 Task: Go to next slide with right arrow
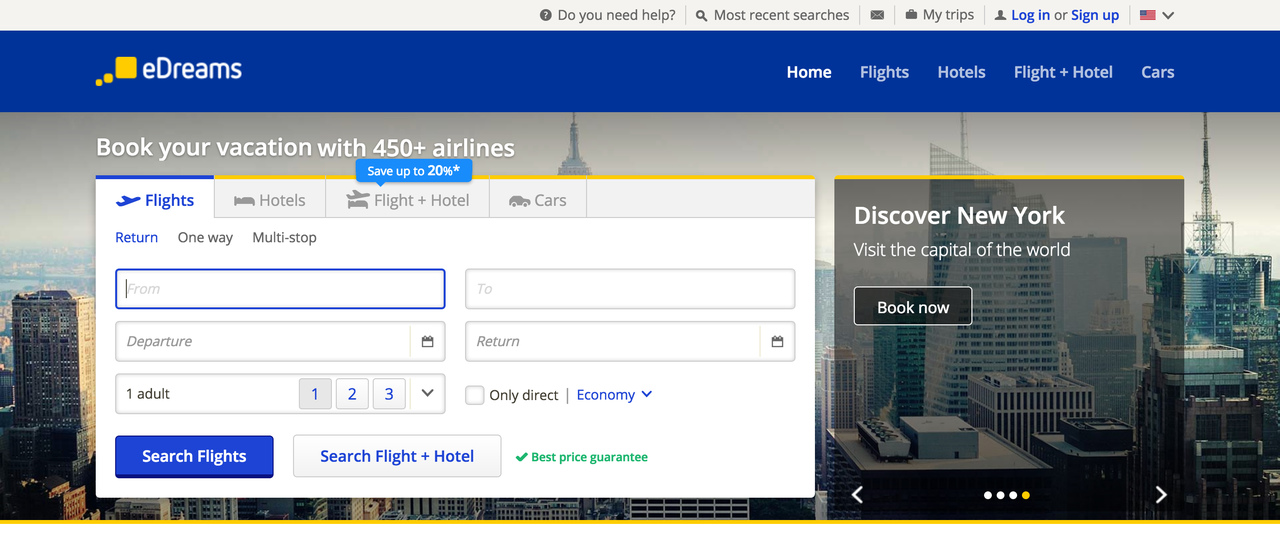coord(1161,494)
